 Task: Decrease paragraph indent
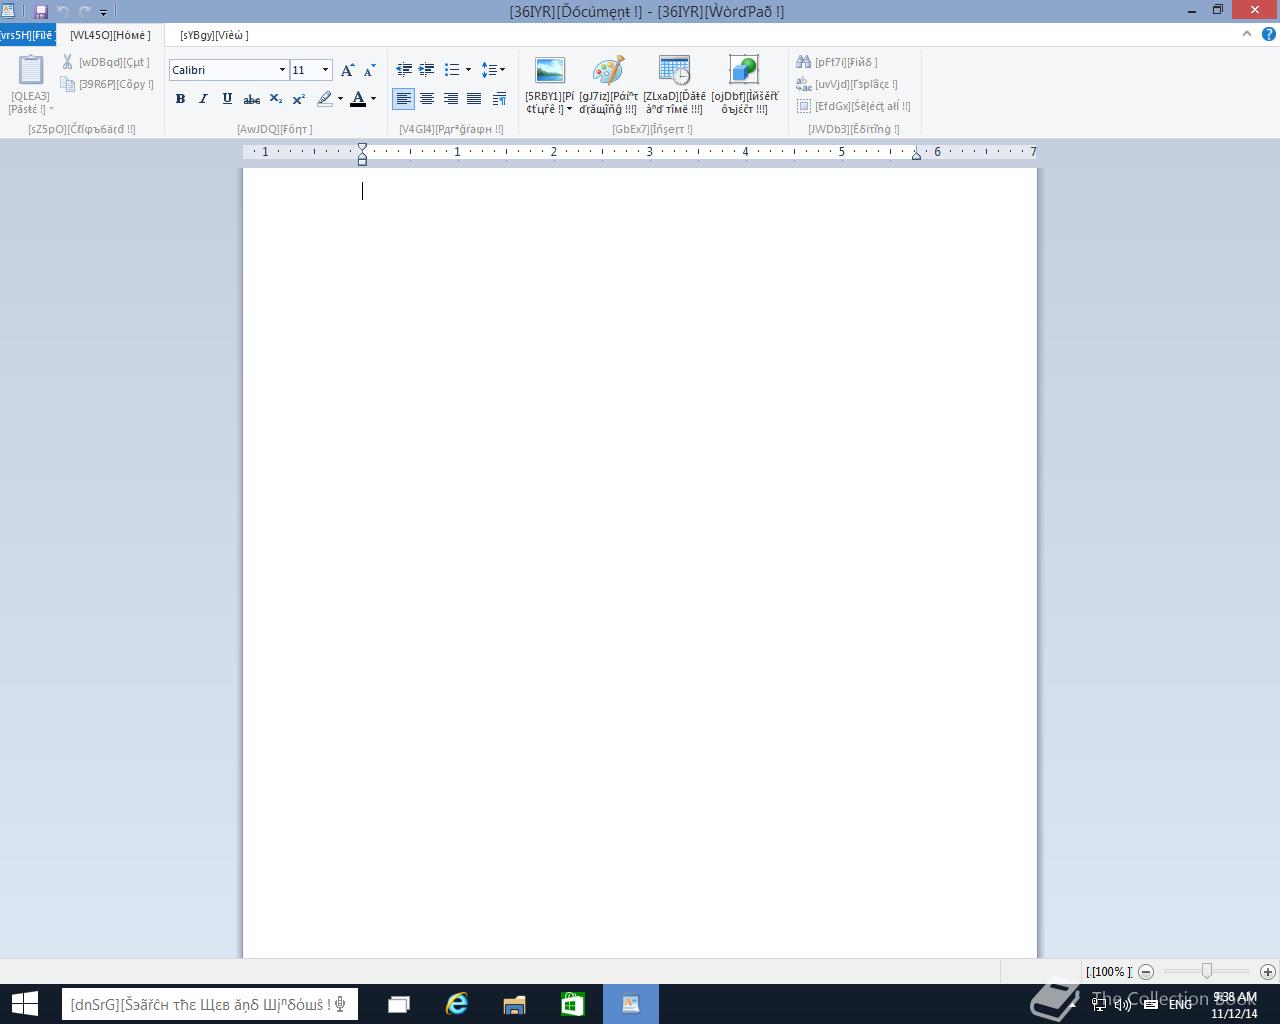point(404,70)
